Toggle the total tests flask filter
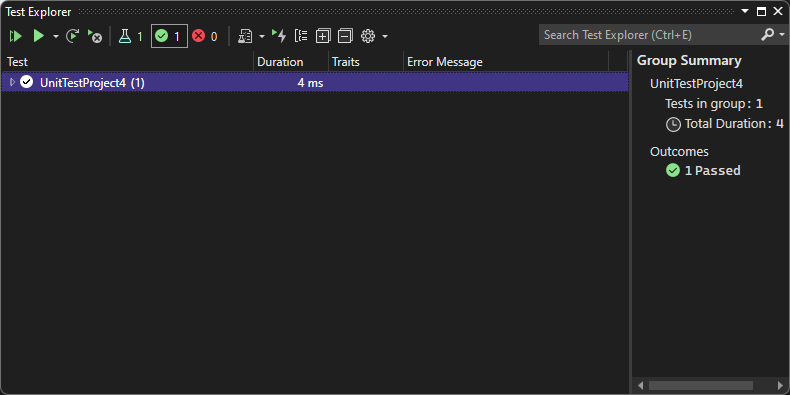This screenshot has width=790, height=395. 130,36
